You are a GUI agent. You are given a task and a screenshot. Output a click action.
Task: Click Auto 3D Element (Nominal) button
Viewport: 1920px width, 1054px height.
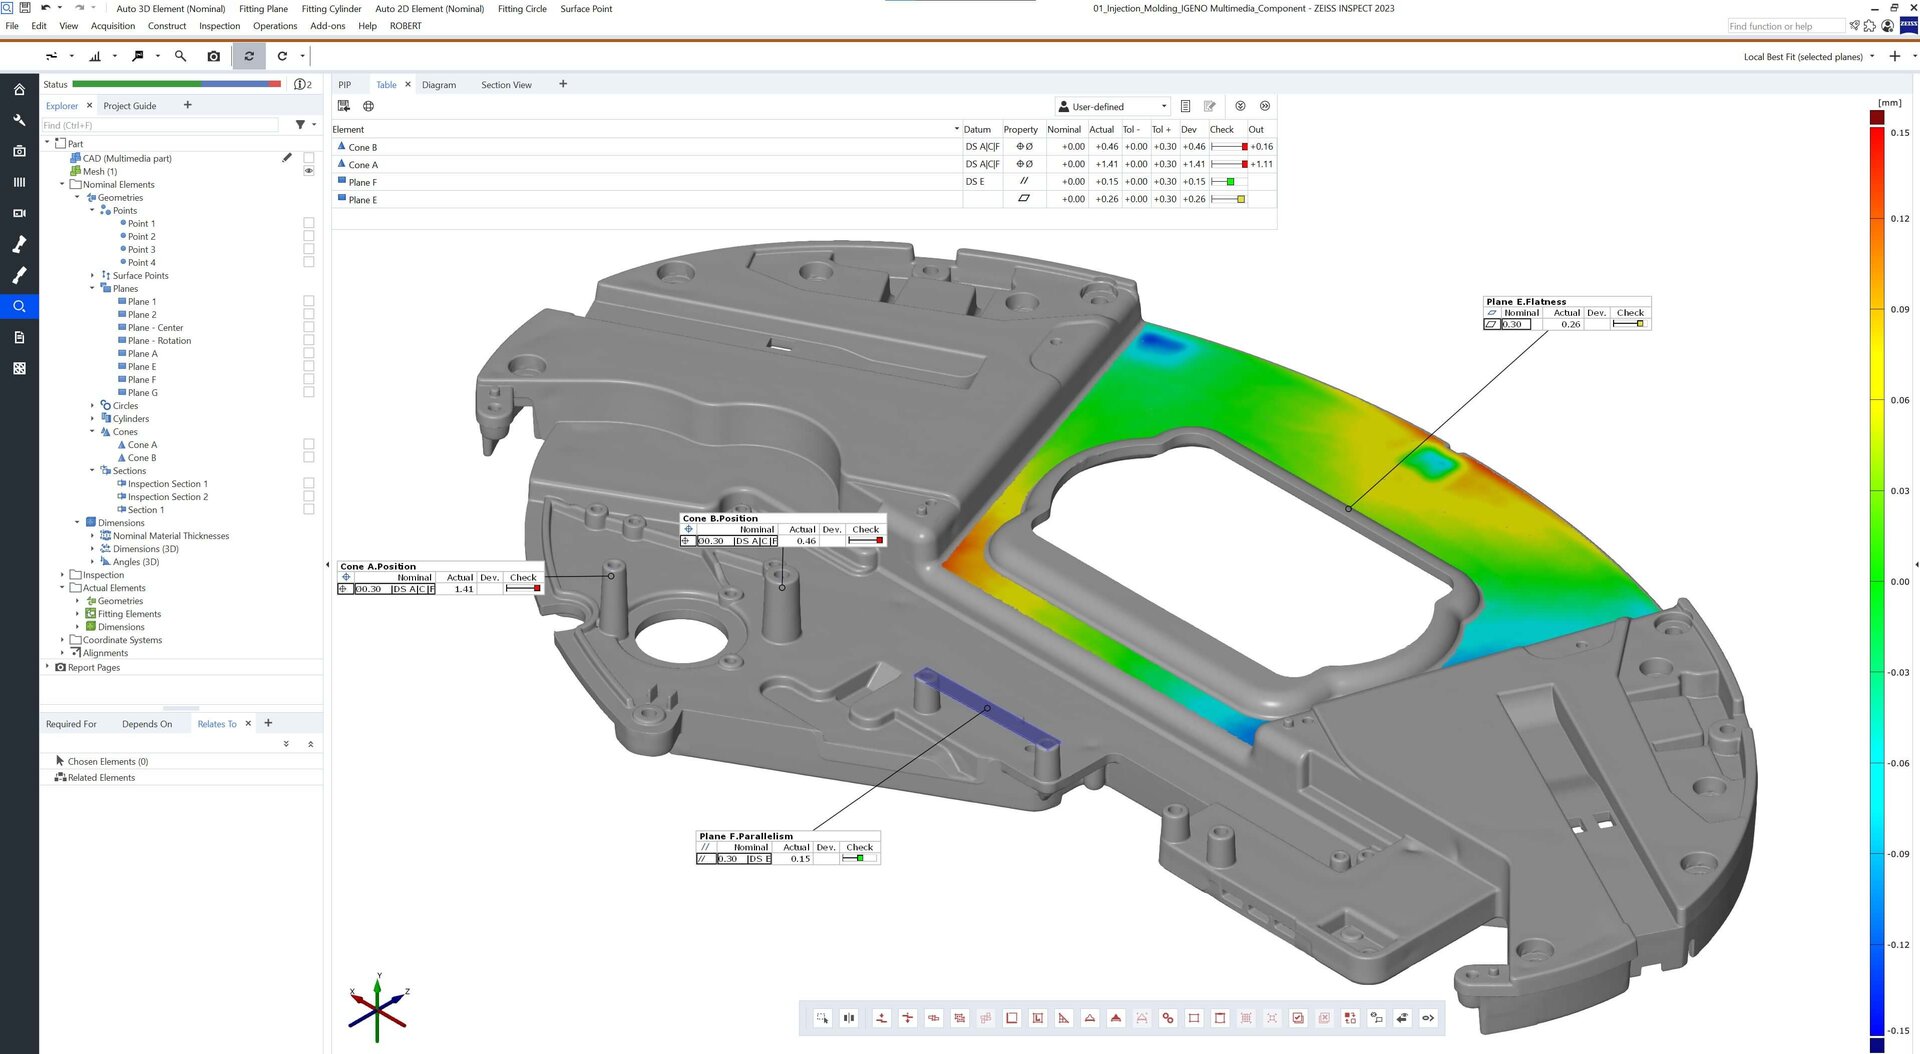coord(171,9)
